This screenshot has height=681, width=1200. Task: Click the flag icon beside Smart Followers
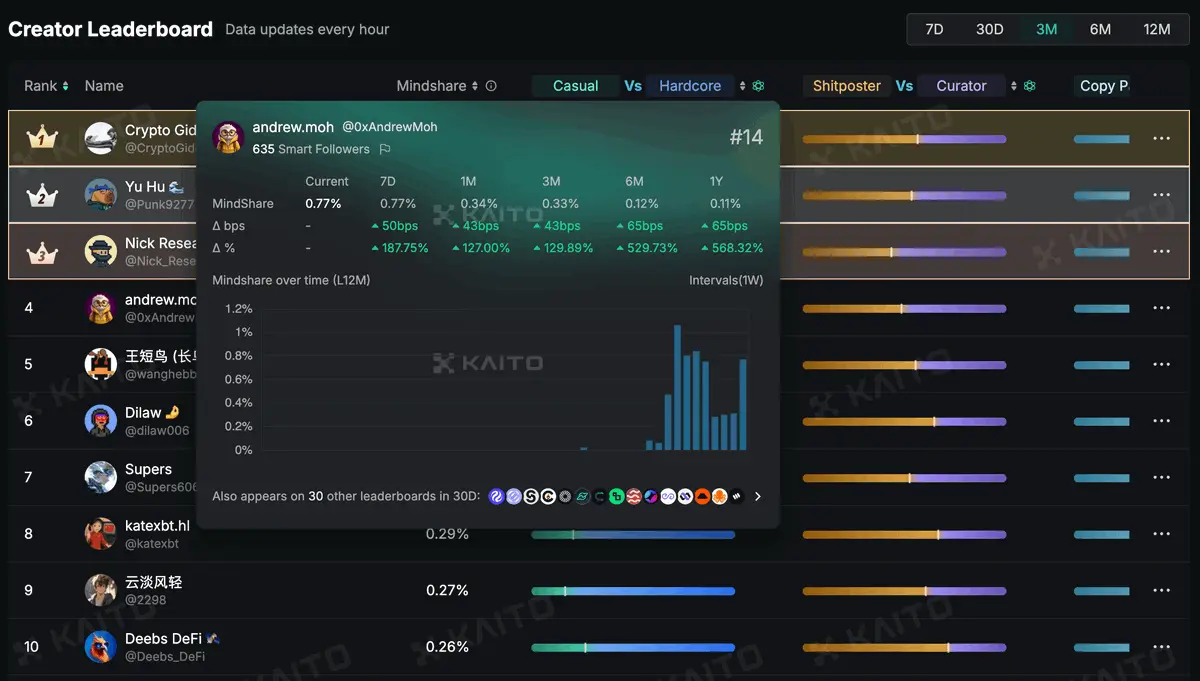tap(384, 149)
